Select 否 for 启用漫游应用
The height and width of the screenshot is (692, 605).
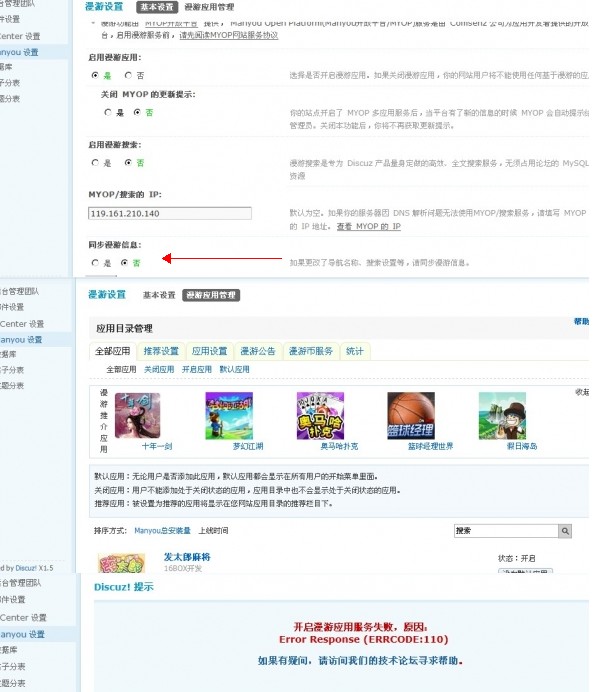(128, 75)
